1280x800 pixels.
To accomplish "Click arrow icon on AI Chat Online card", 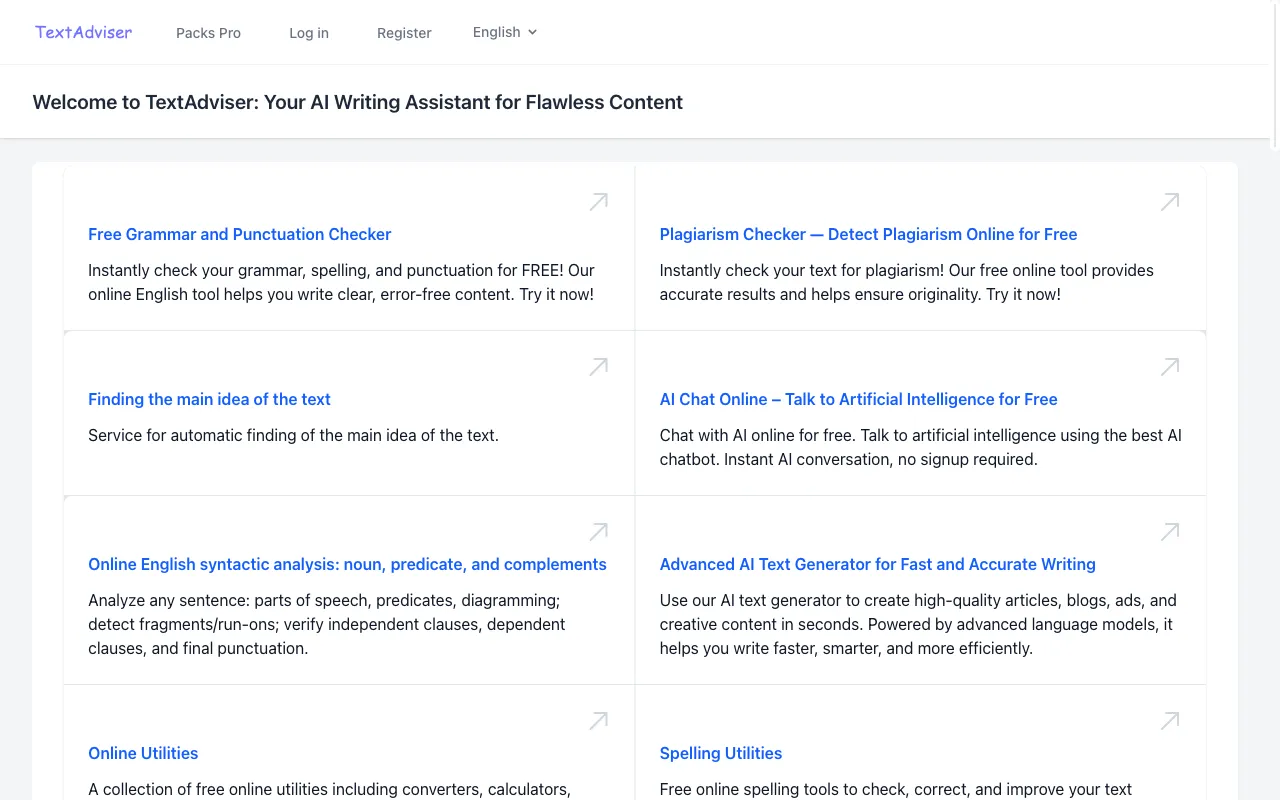I will coord(1170,367).
